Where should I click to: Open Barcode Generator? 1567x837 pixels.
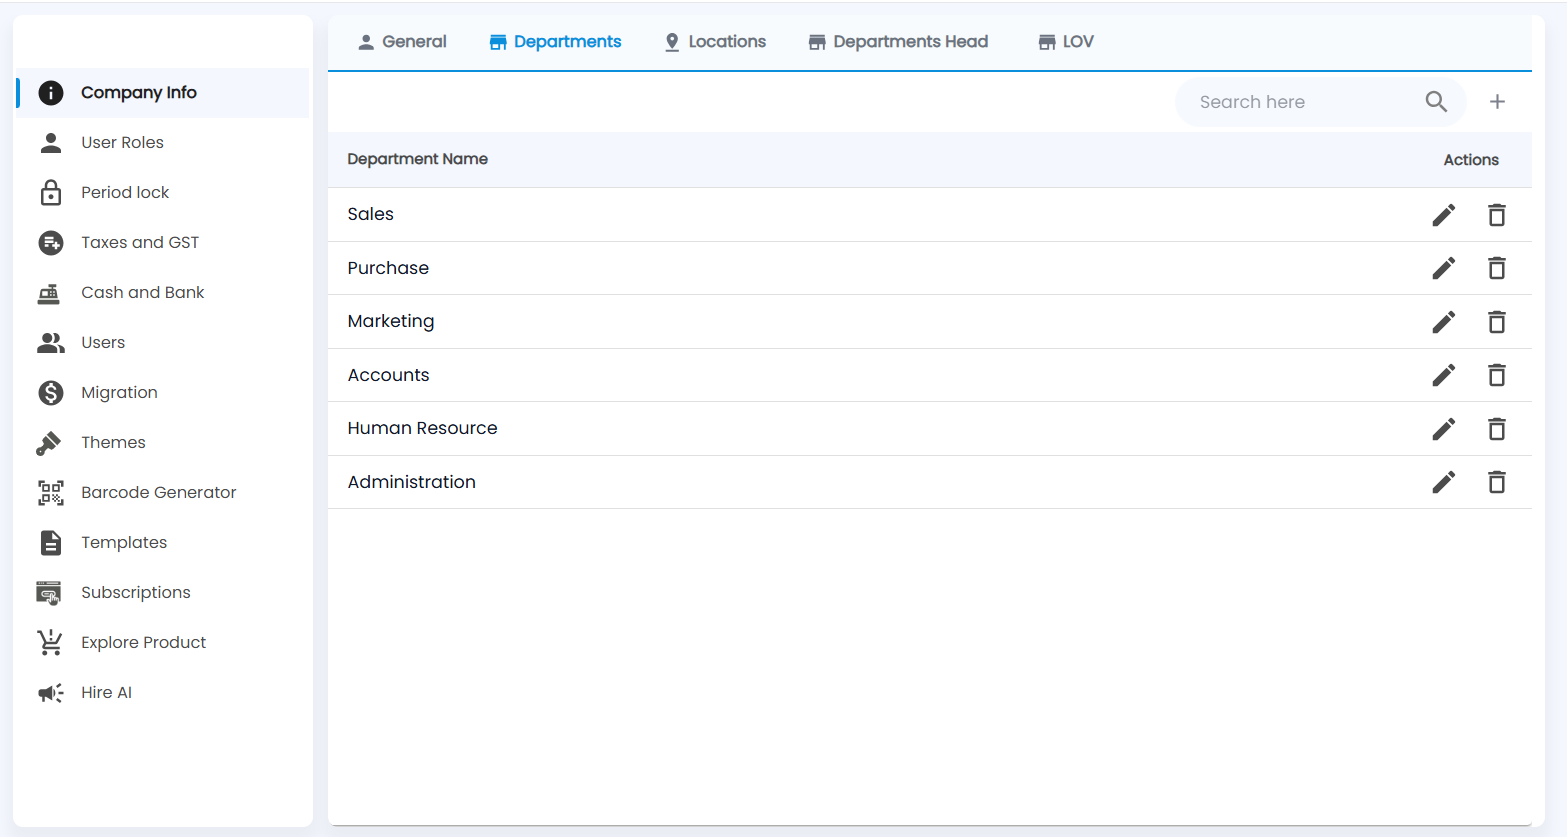point(162,493)
